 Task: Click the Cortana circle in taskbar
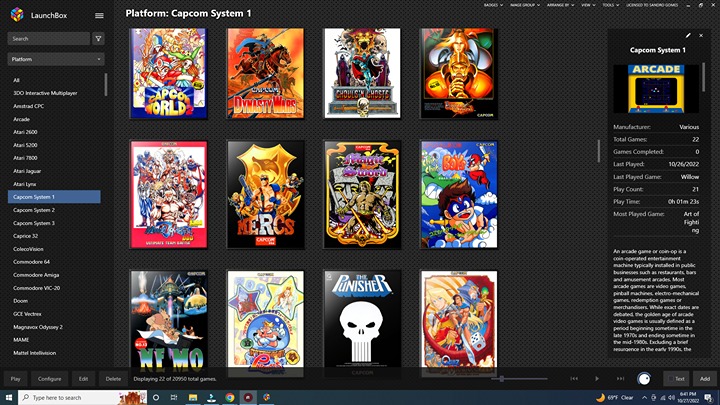point(156,397)
